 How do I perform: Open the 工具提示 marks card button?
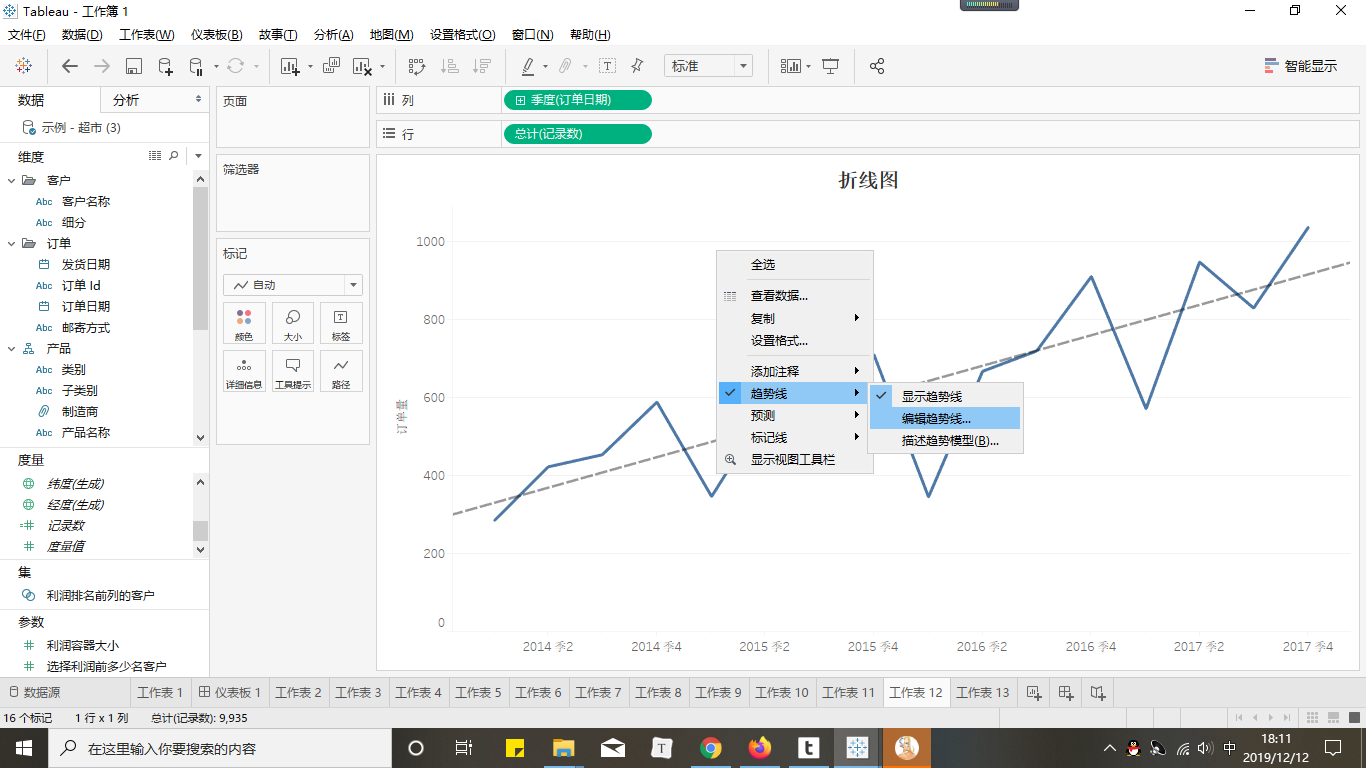point(293,371)
